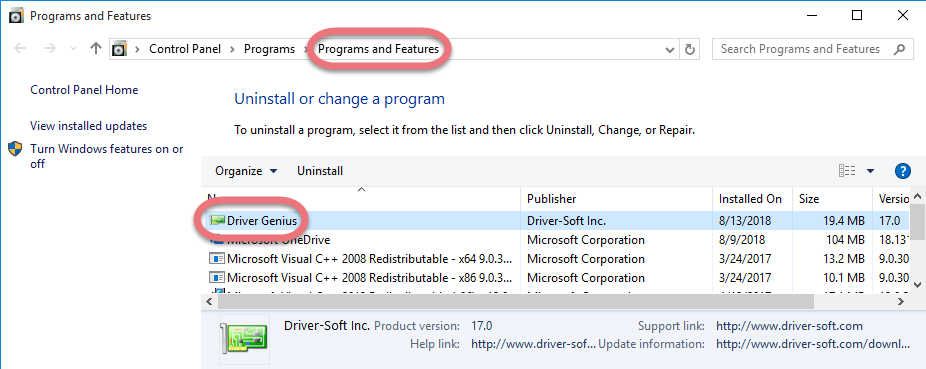Image resolution: width=926 pixels, height=369 pixels.
Task: Open help with blue question icon
Action: (x=902, y=171)
